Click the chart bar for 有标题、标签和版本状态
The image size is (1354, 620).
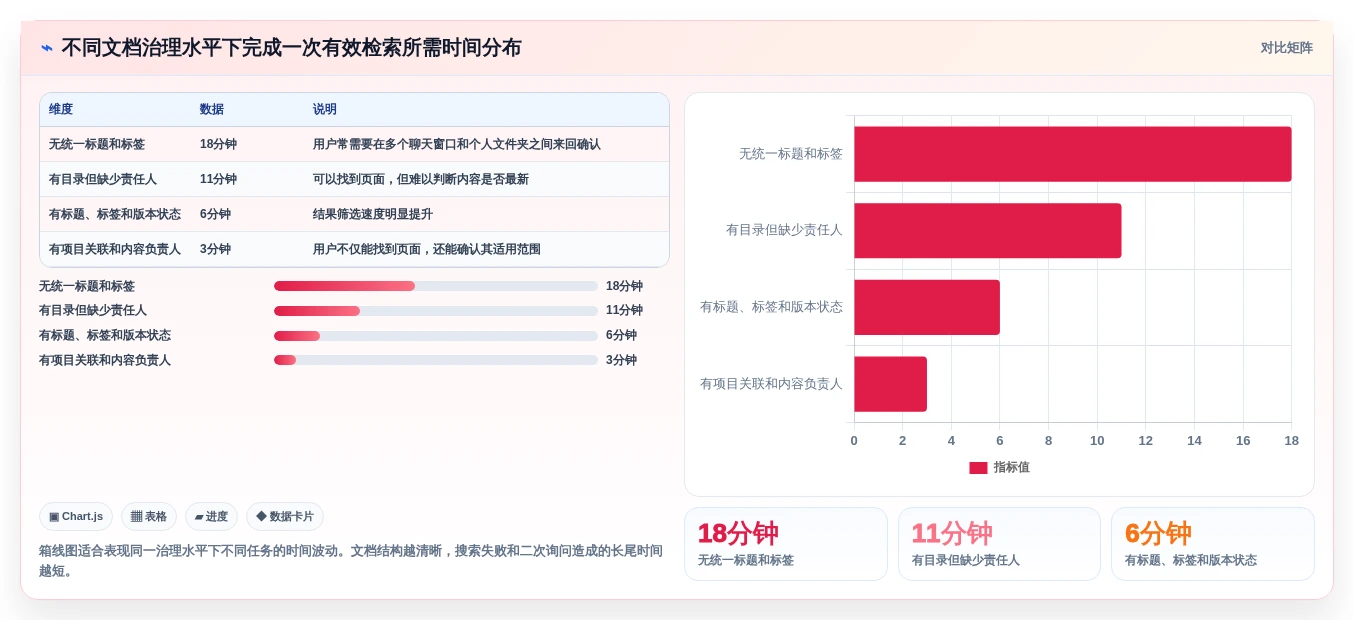pos(927,307)
